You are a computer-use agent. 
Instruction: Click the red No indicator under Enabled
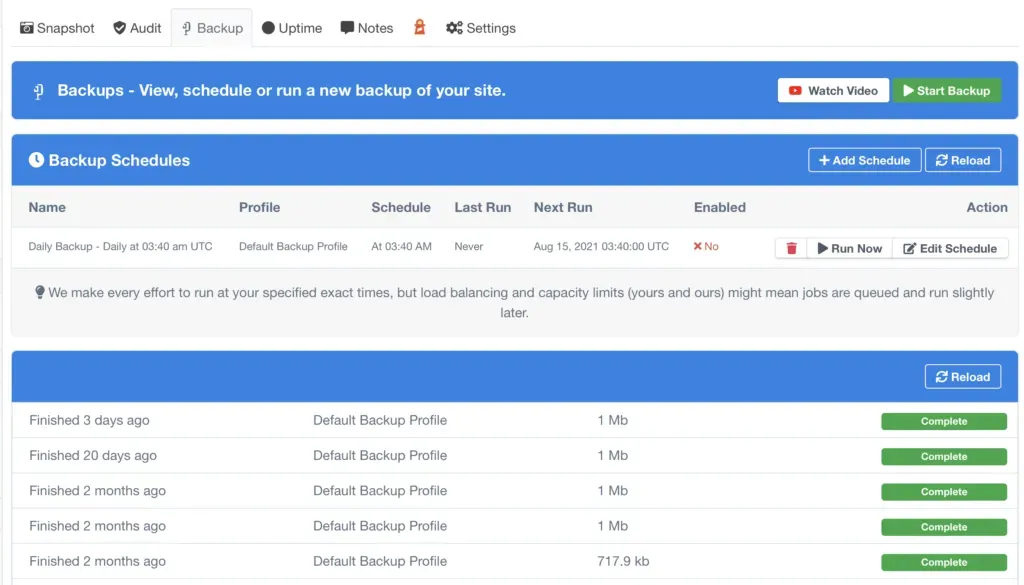pyautogui.click(x=705, y=246)
